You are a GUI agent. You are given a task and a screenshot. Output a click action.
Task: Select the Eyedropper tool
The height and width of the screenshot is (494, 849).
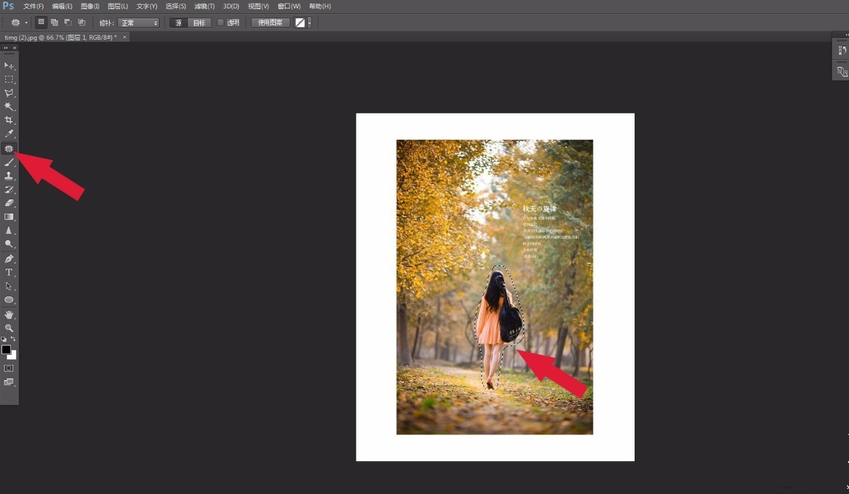(x=9, y=134)
